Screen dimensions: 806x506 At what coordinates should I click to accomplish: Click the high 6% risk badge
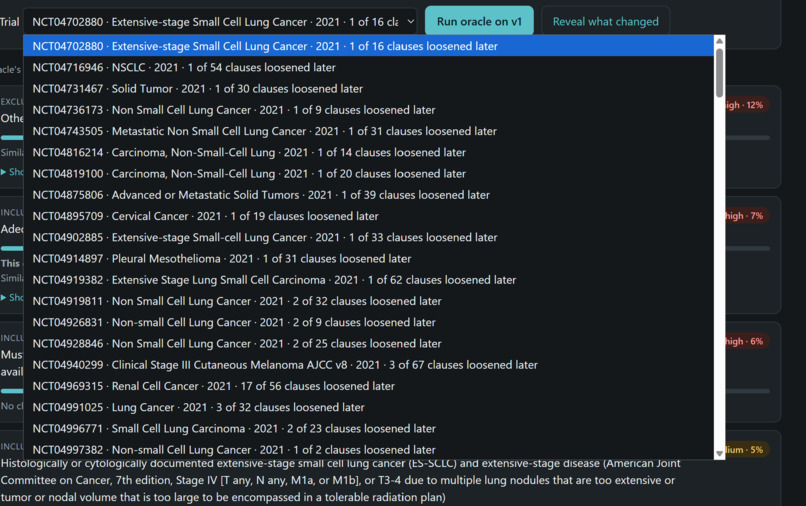[746, 341]
